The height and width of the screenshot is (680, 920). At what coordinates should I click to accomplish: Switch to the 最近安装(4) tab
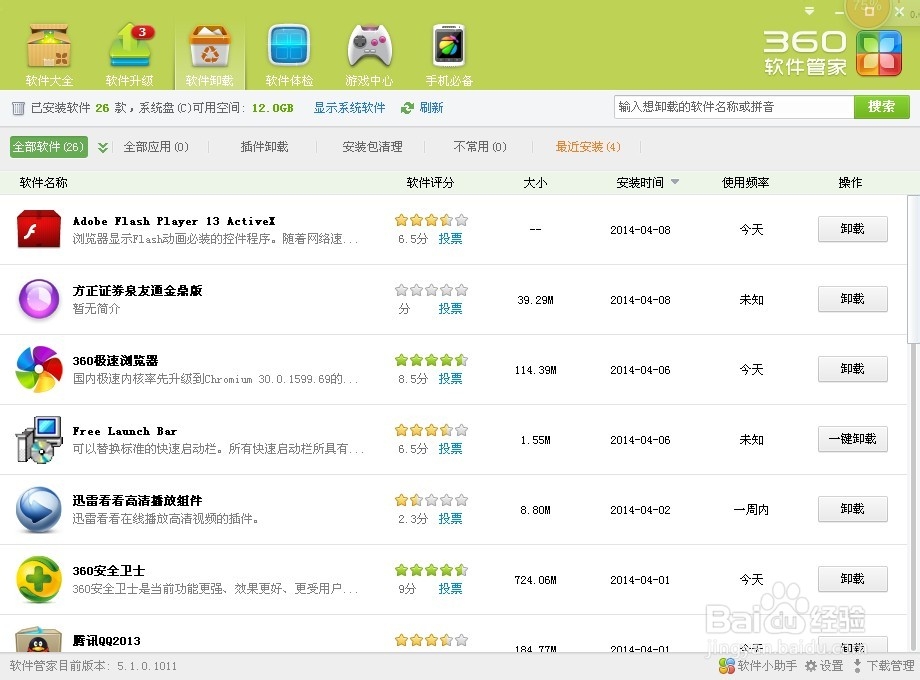coord(587,146)
